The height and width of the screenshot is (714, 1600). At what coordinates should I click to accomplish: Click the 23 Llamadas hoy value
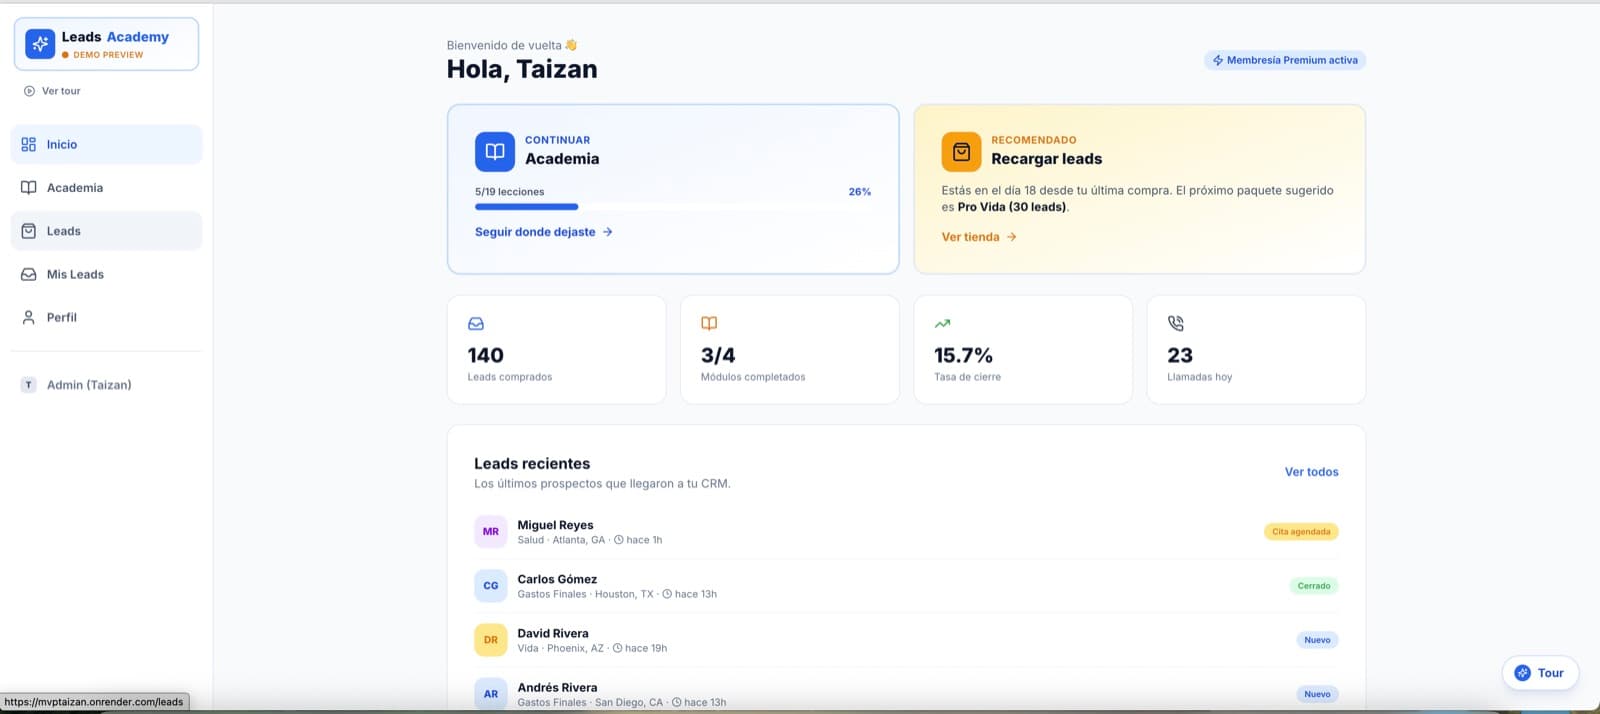1180,356
